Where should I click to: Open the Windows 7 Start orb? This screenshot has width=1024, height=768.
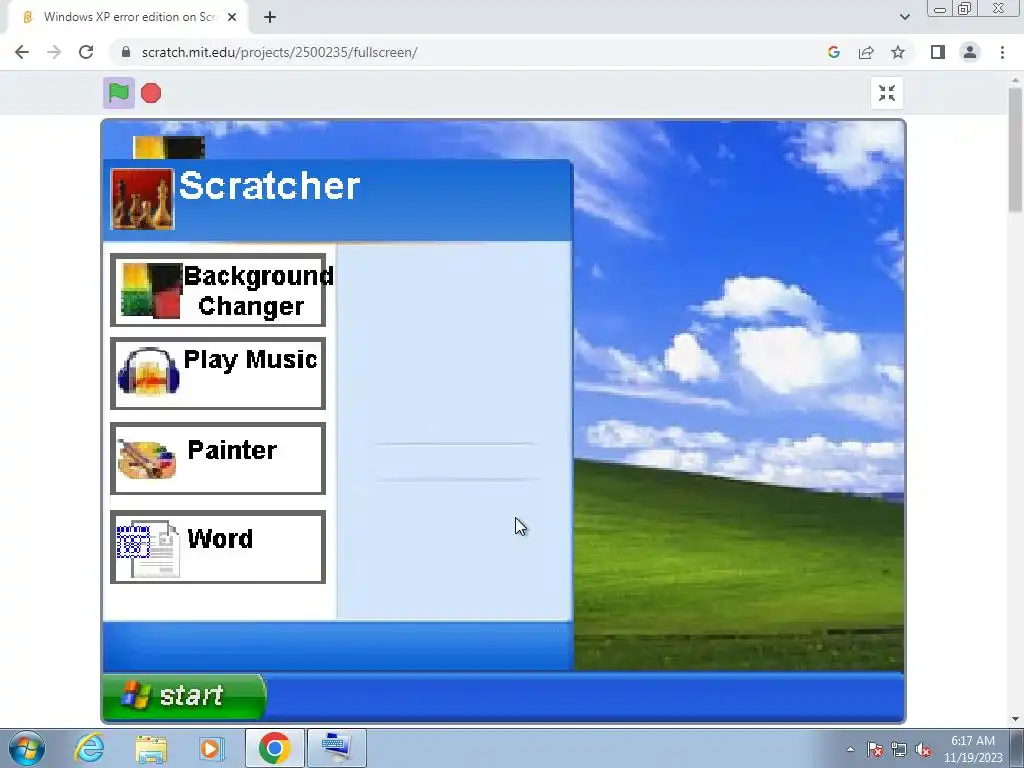tap(27, 748)
